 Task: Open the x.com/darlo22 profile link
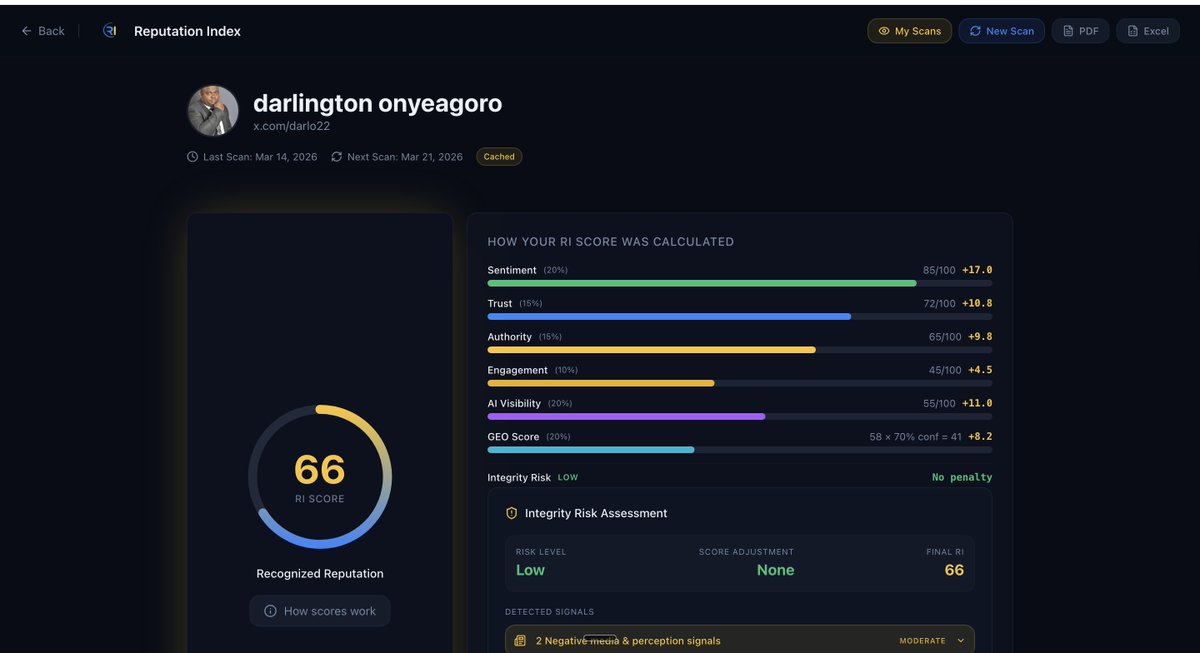pos(291,126)
